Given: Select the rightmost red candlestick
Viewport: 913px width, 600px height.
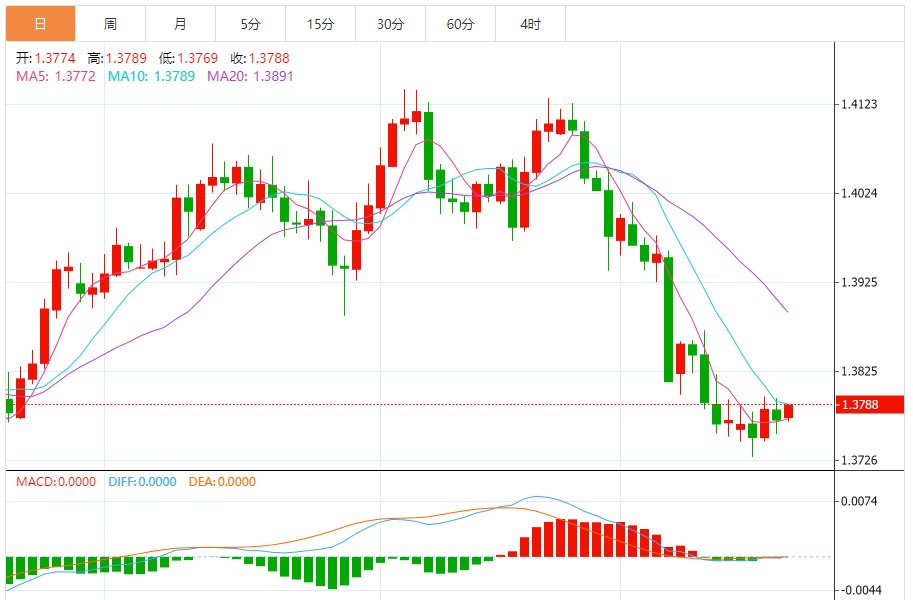Looking at the screenshot, I should point(789,411).
